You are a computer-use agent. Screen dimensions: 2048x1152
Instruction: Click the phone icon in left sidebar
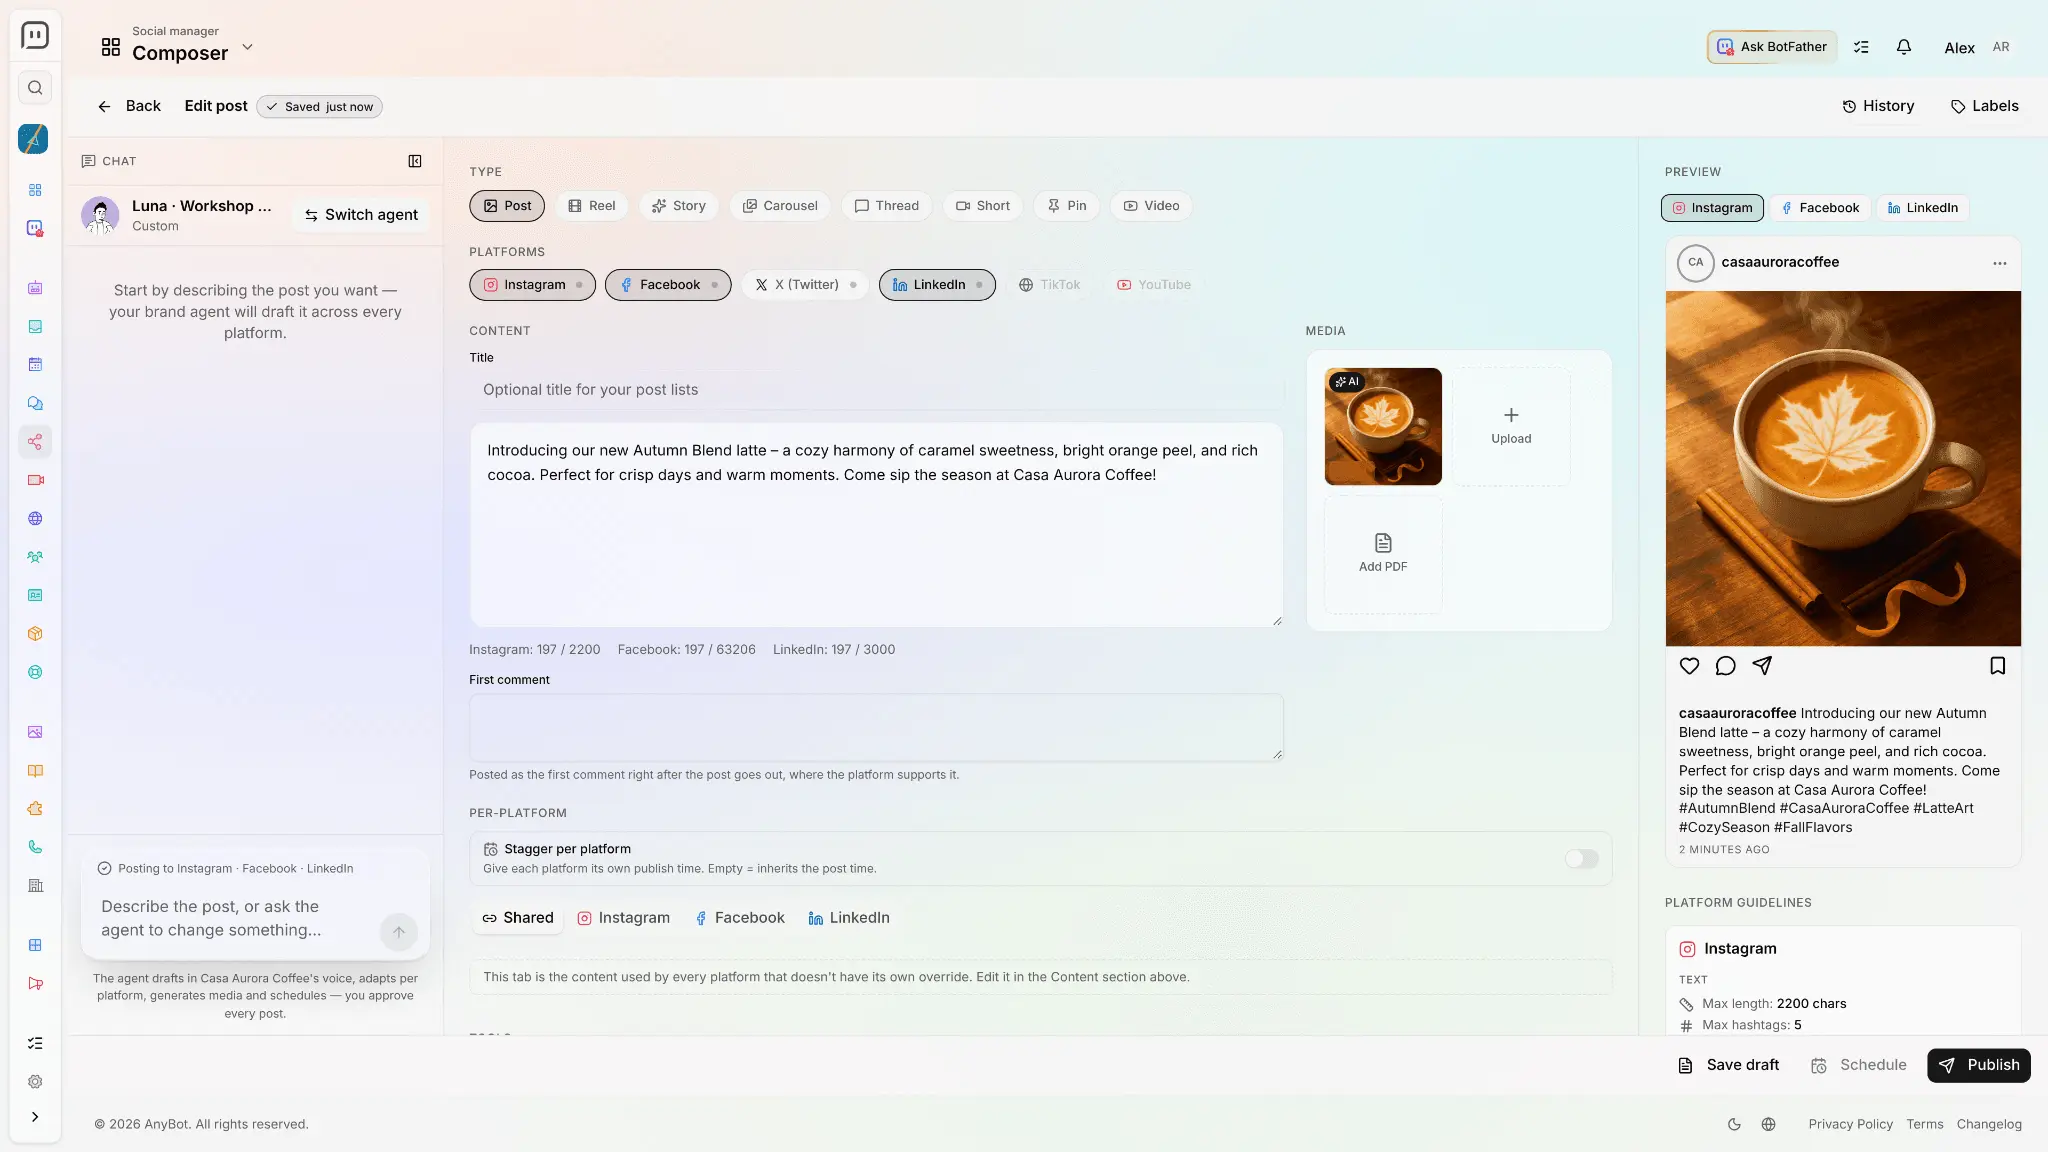click(35, 847)
